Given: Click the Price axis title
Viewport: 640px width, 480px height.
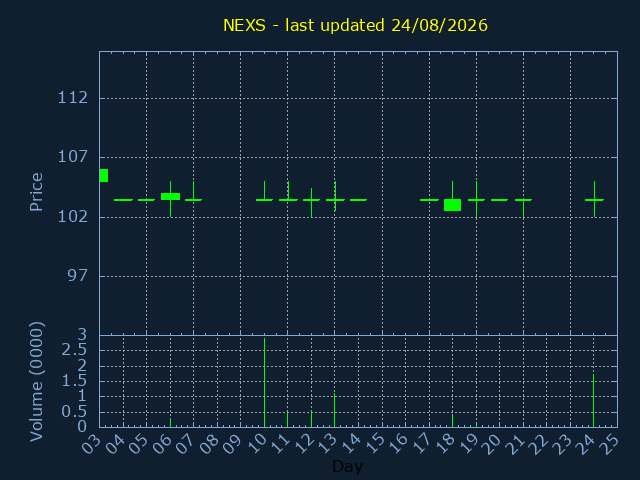Looking at the screenshot, I should 36,192.
